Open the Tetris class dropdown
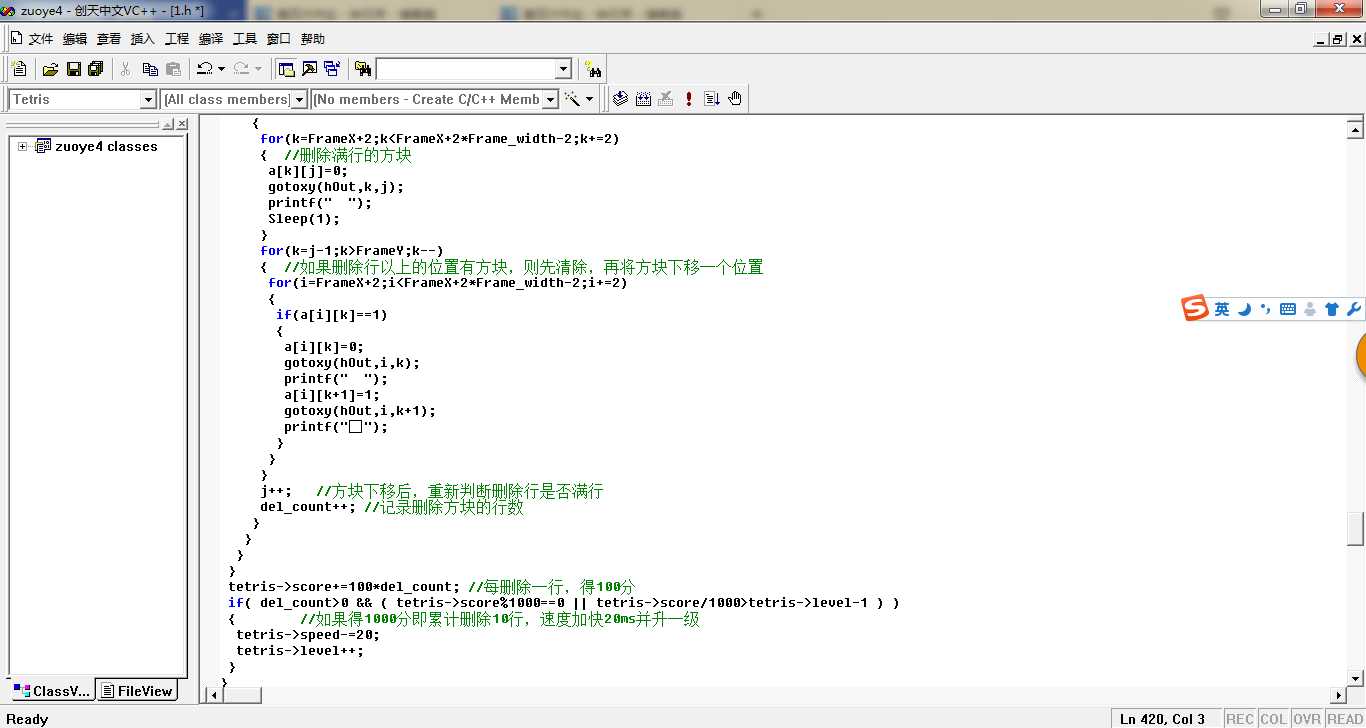 pyautogui.click(x=148, y=100)
